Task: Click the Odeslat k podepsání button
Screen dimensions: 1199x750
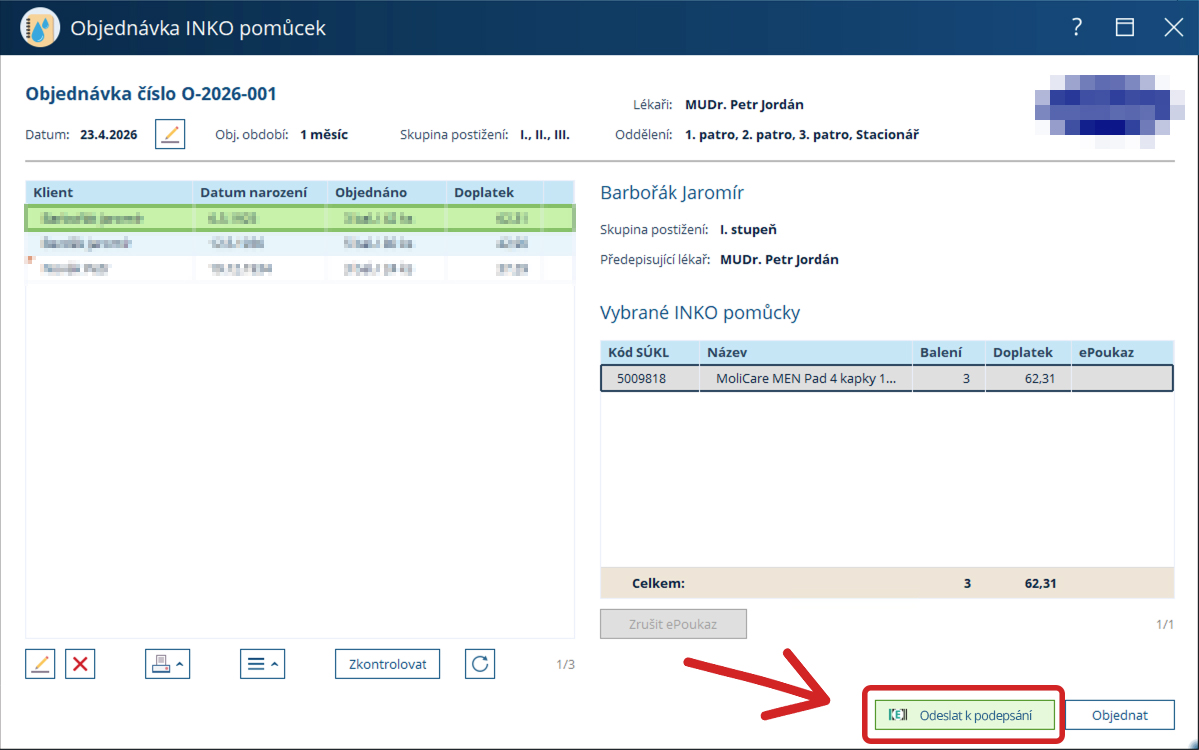Action: click(x=965, y=715)
